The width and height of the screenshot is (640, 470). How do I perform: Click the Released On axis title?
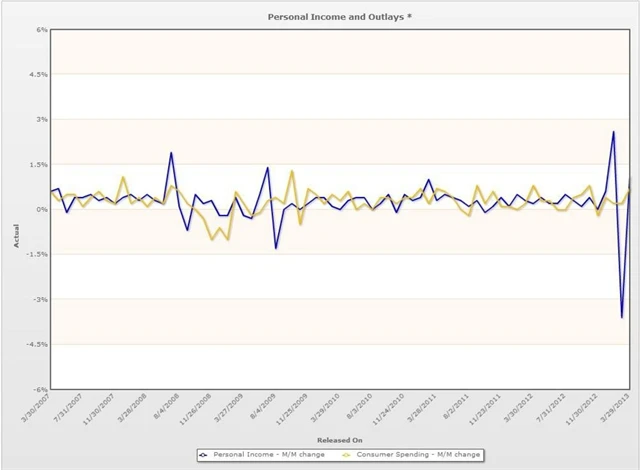(x=340, y=440)
